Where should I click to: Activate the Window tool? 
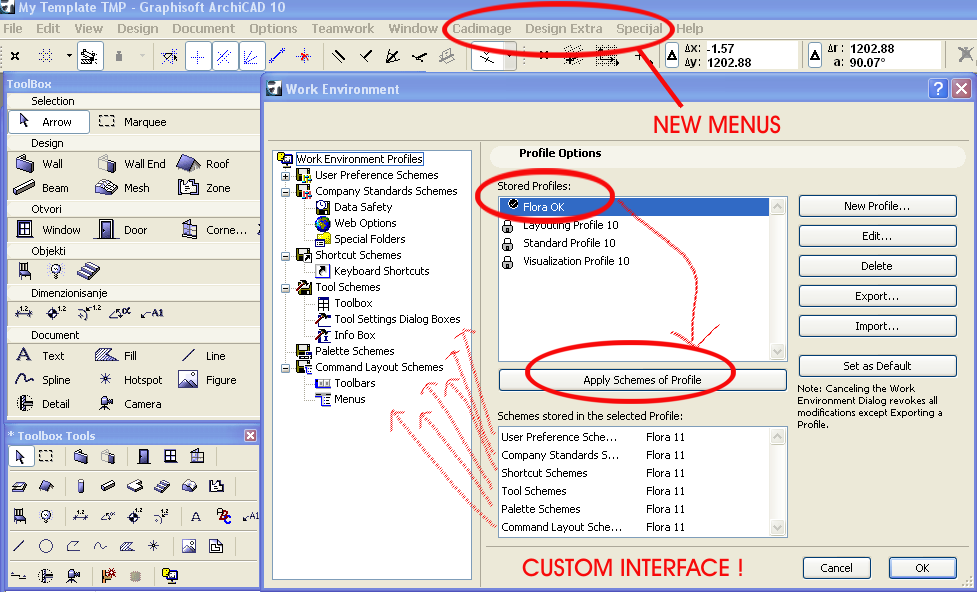48,229
